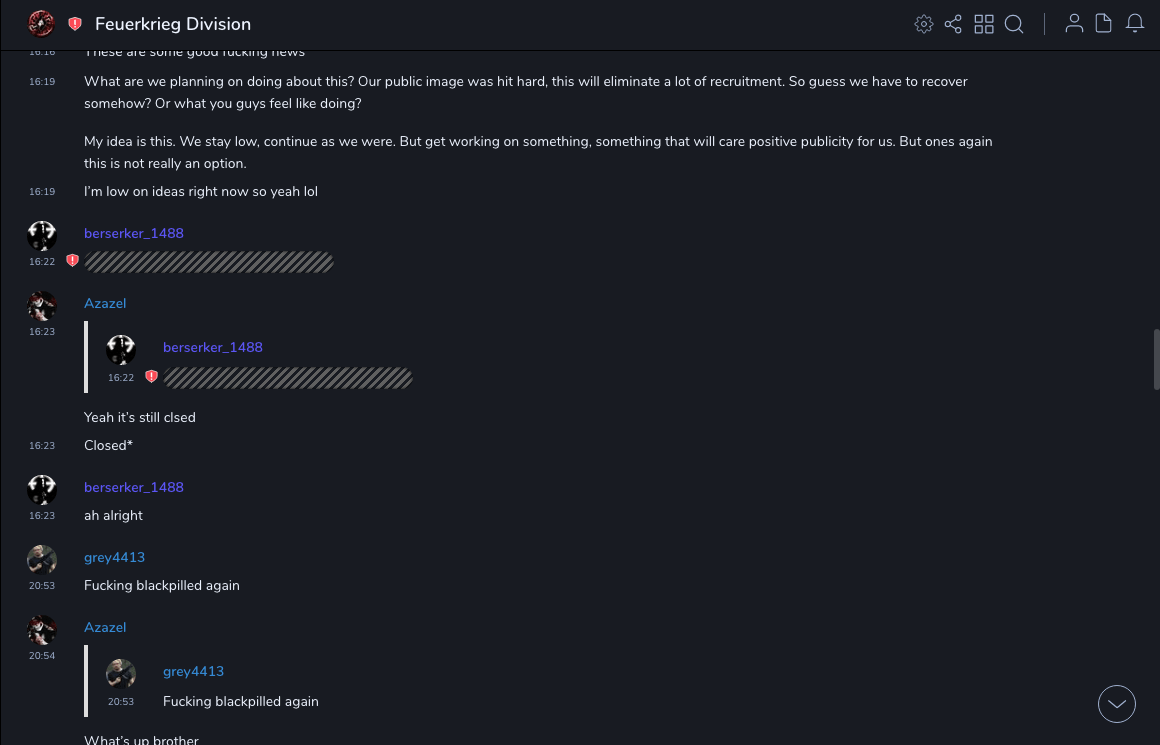1160x745 pixels.
Task: Click the red warning shield on 16:22 message
Action: [72, 261]
